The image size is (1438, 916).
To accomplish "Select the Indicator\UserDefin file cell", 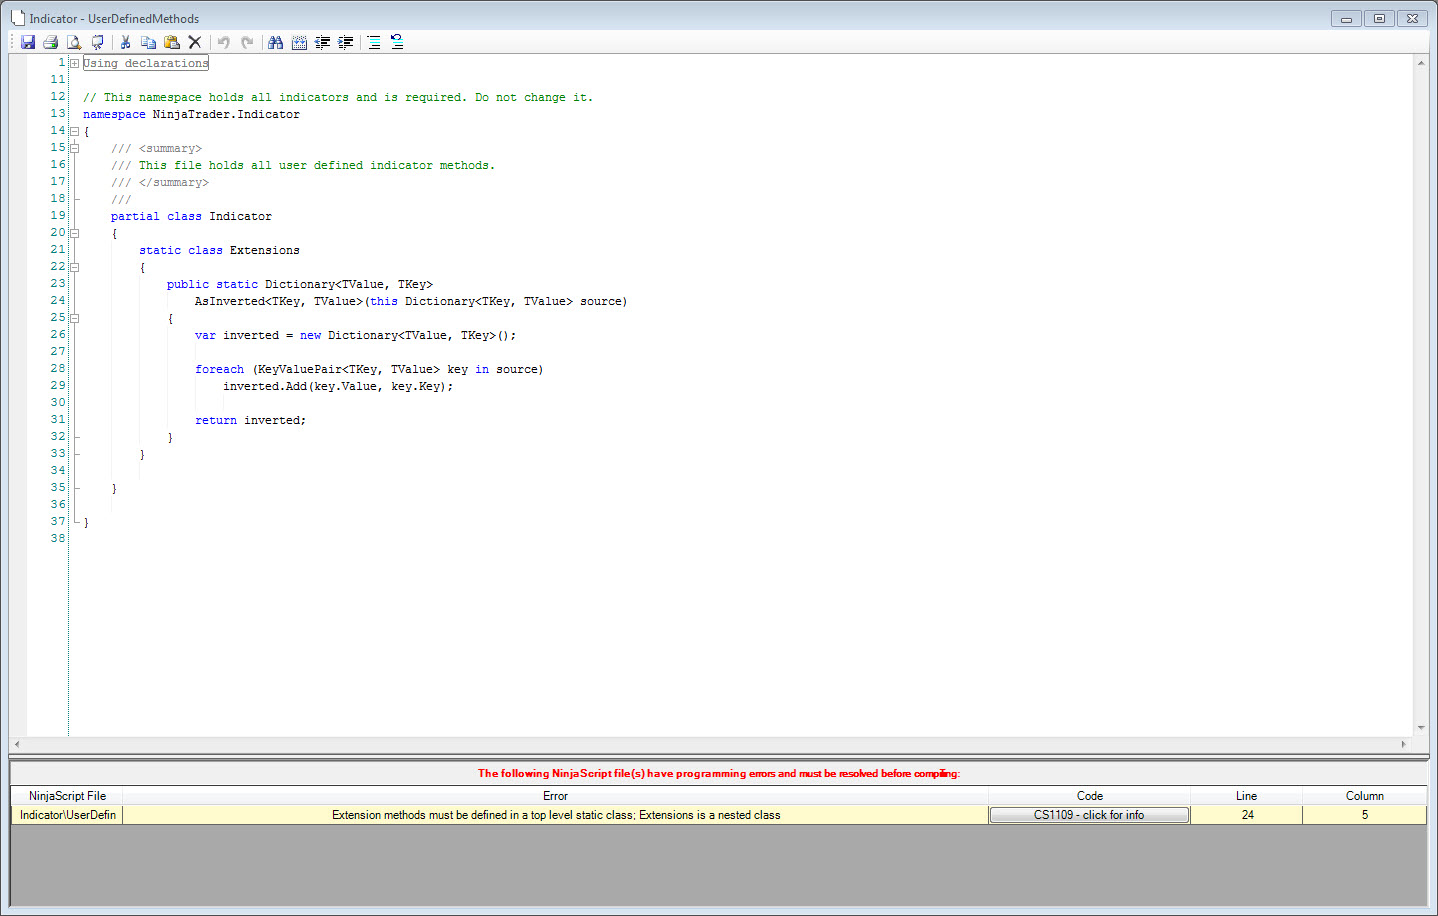I will [67, 815].
